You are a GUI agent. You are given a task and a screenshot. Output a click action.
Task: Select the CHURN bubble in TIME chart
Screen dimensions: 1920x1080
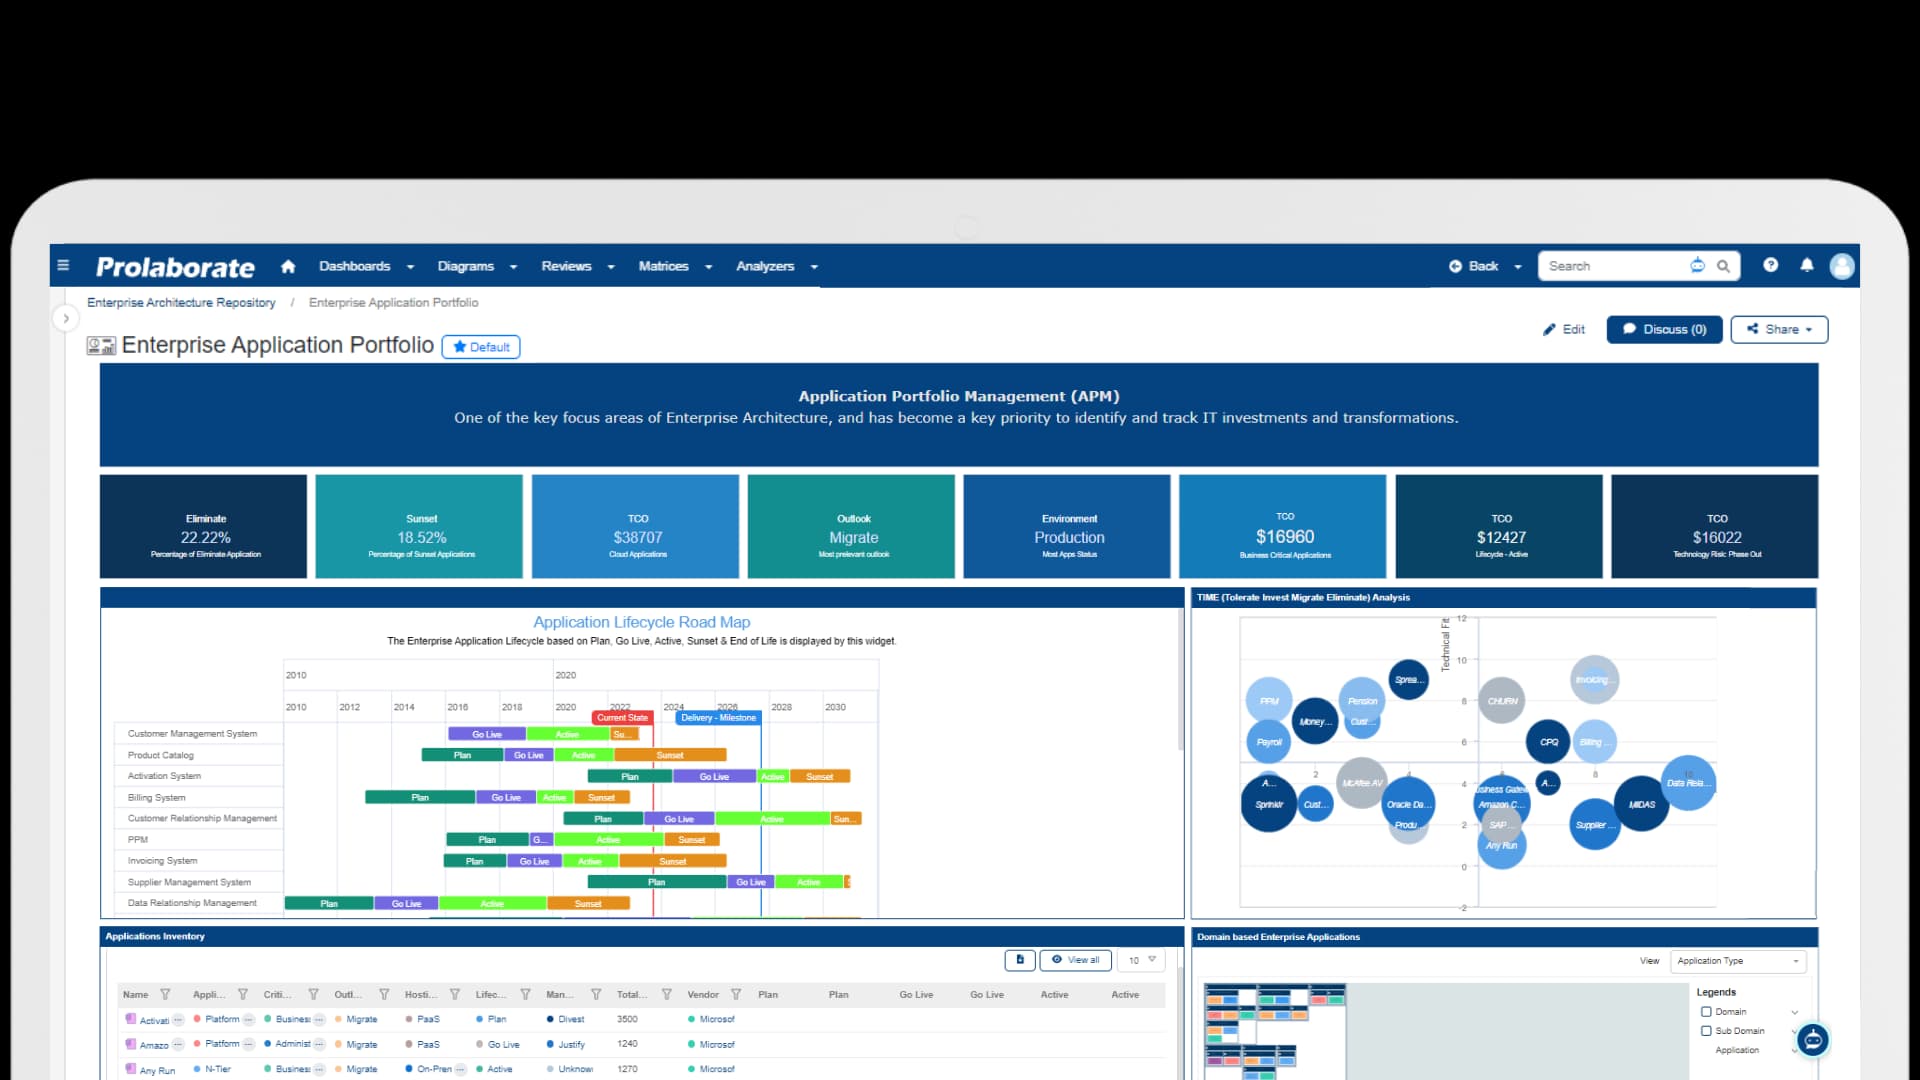pyautogui.click(x=1502, y=701)
